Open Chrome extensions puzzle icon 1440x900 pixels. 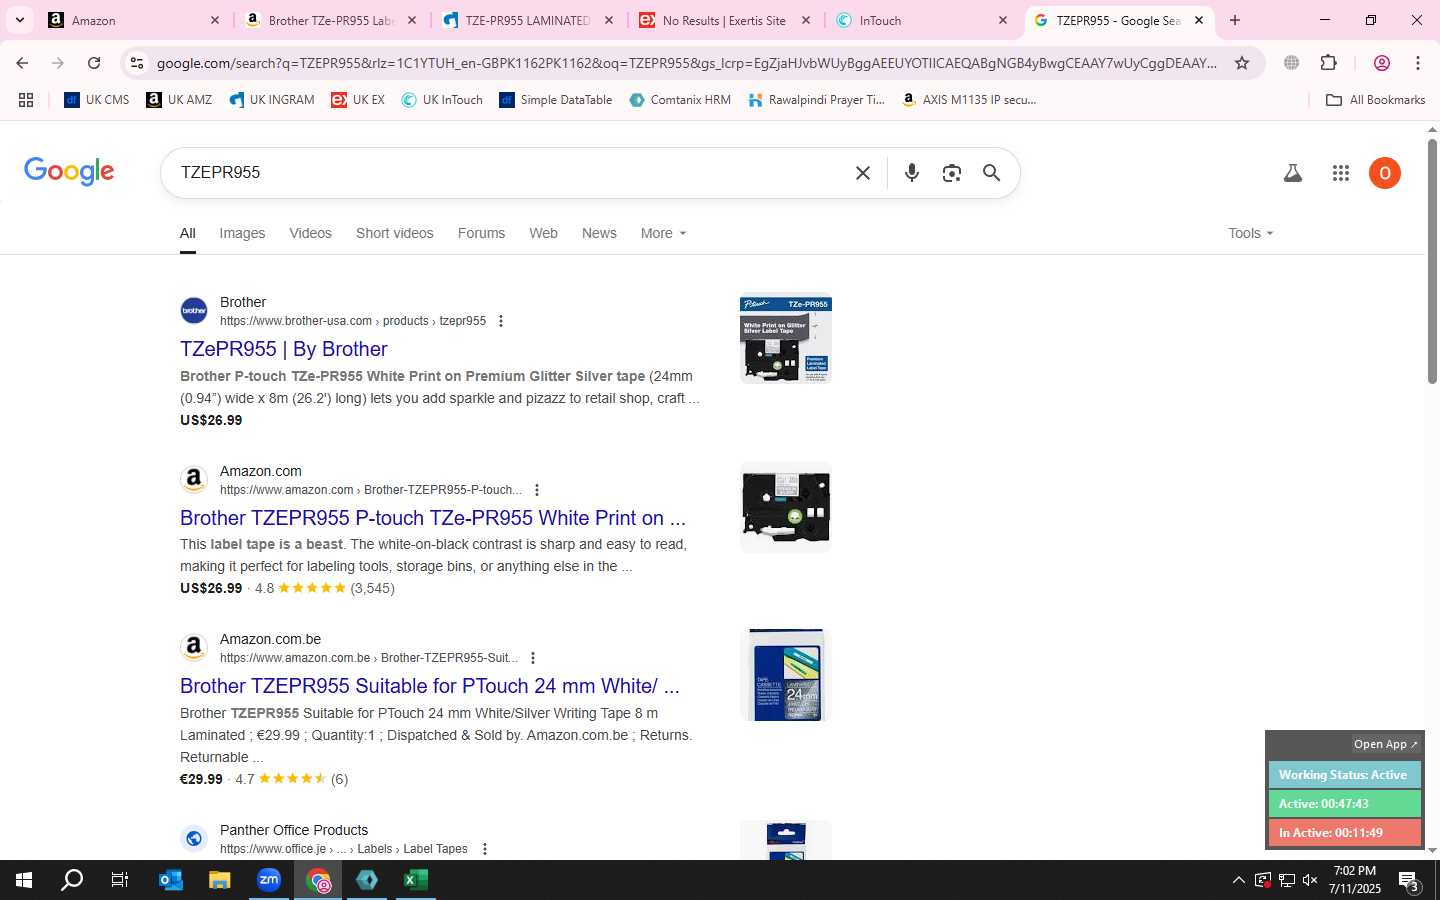(1329, 63)
